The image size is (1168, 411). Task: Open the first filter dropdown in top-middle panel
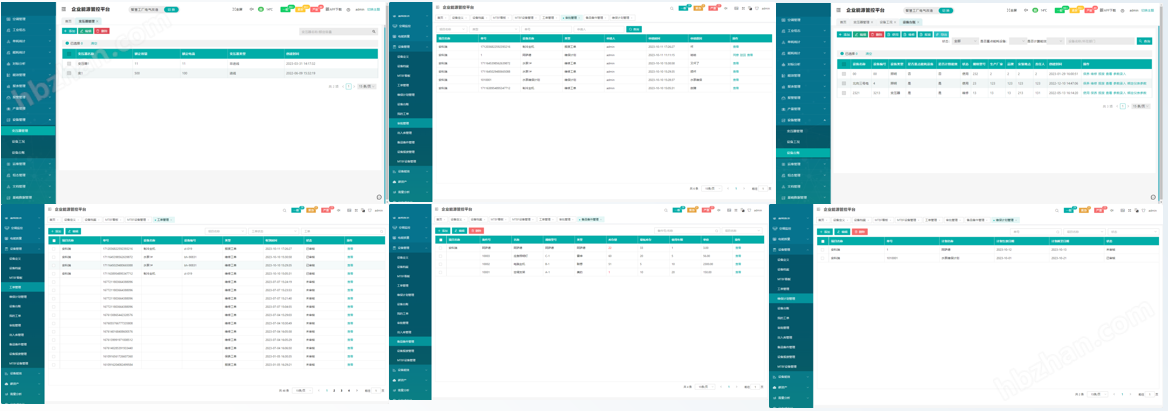click(452, 29)
